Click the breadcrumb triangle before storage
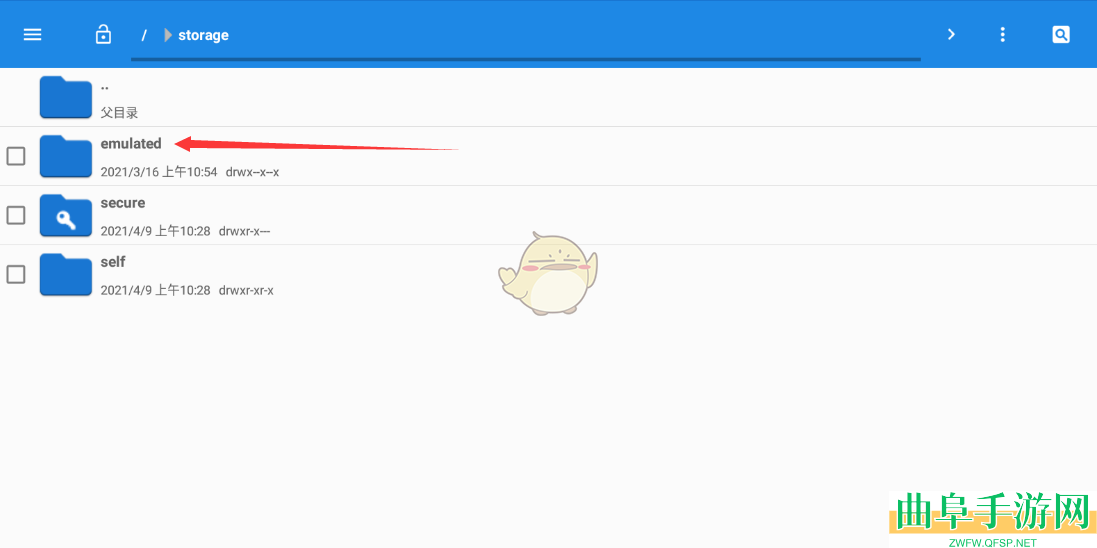 tap(168, 35)
